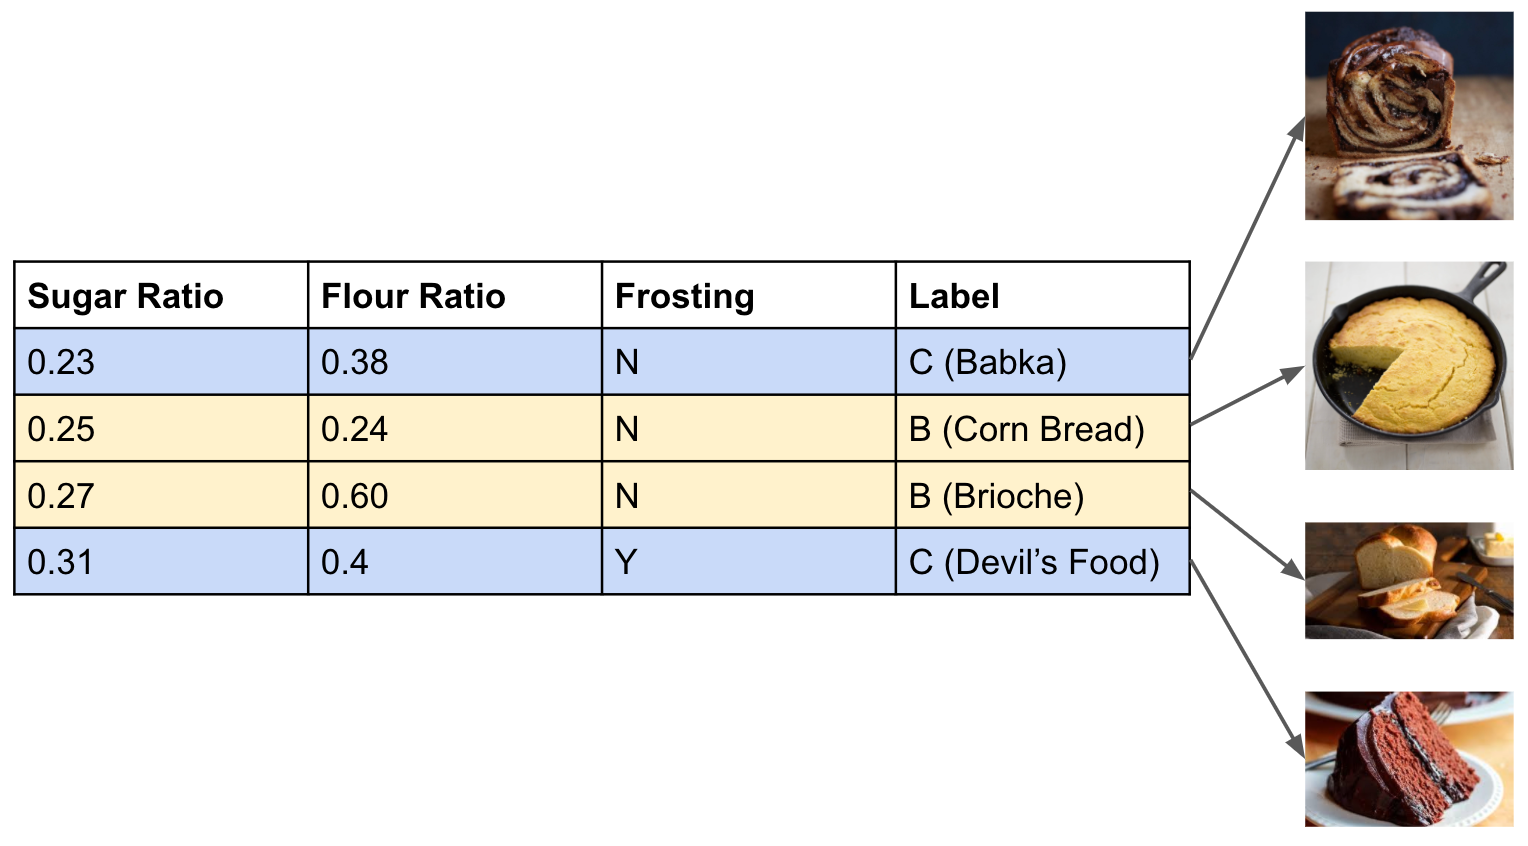Open the brioche bread thumbnail
Screen dimensions: 1528x846
[x=1408, y=580]
